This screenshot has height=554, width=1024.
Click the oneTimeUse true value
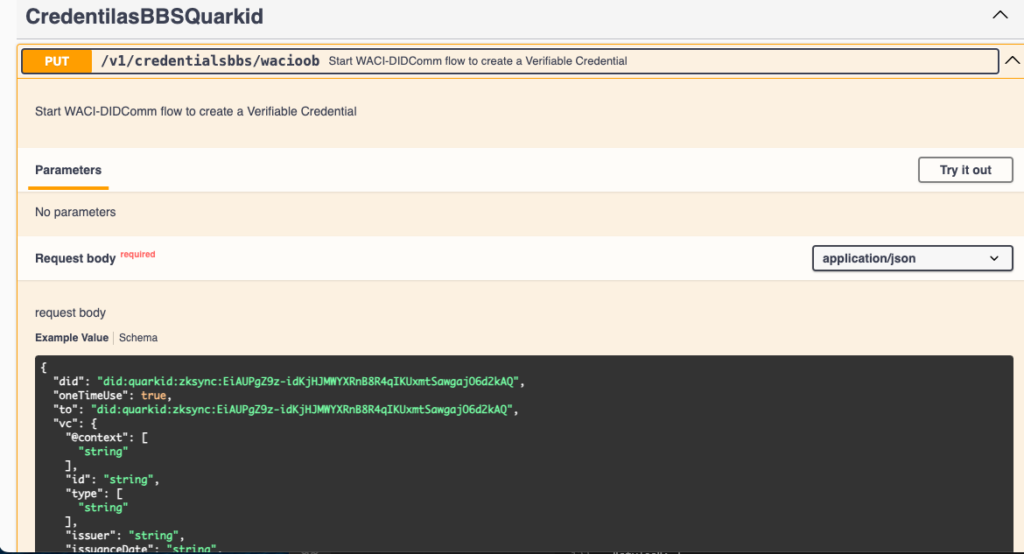tap(153, 395)
